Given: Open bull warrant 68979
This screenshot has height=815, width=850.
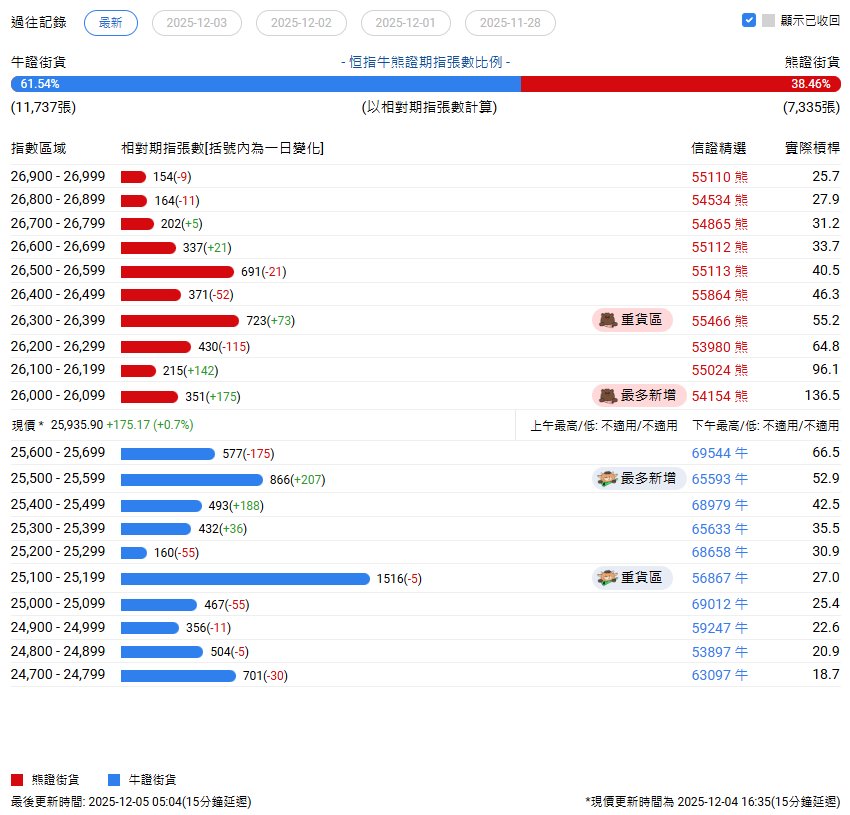Looking at the screenshot, I should coord(719,505).
